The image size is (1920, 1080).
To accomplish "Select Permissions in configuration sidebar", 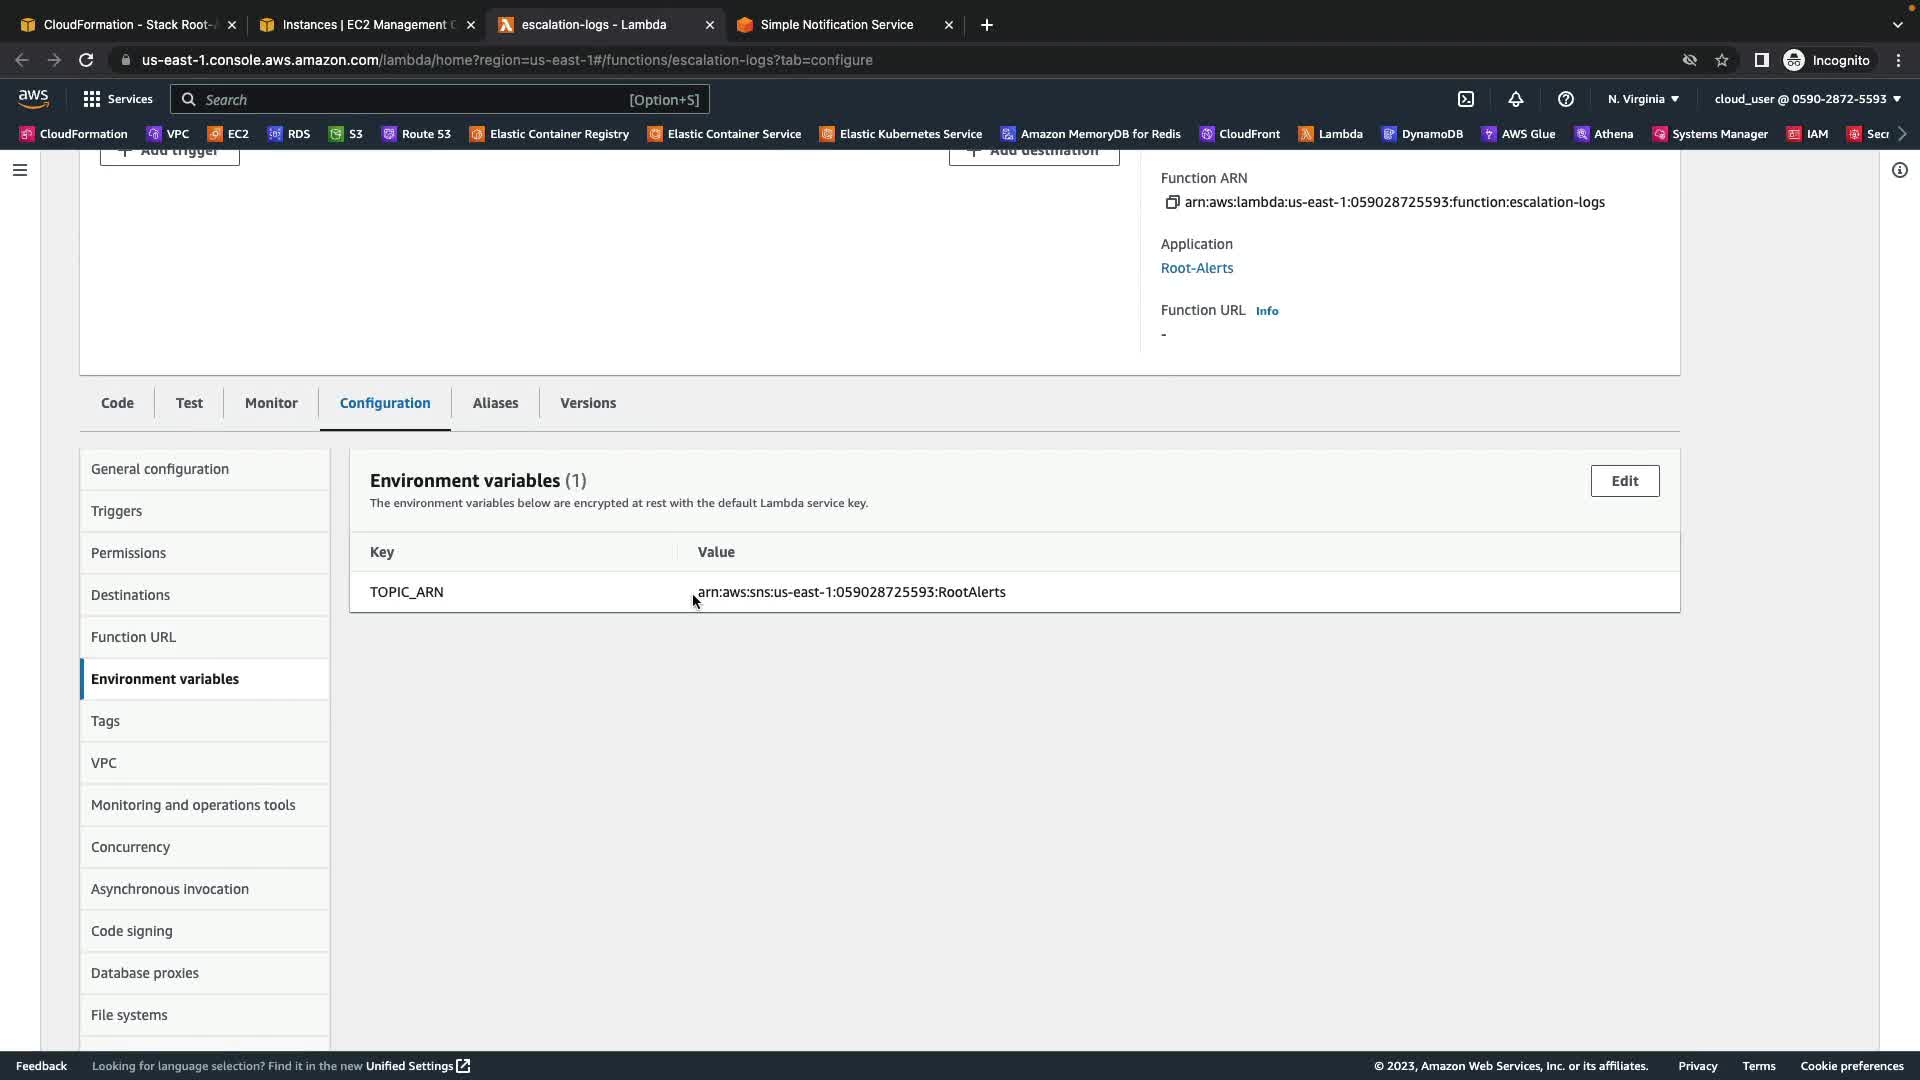I will pos(128,553).
